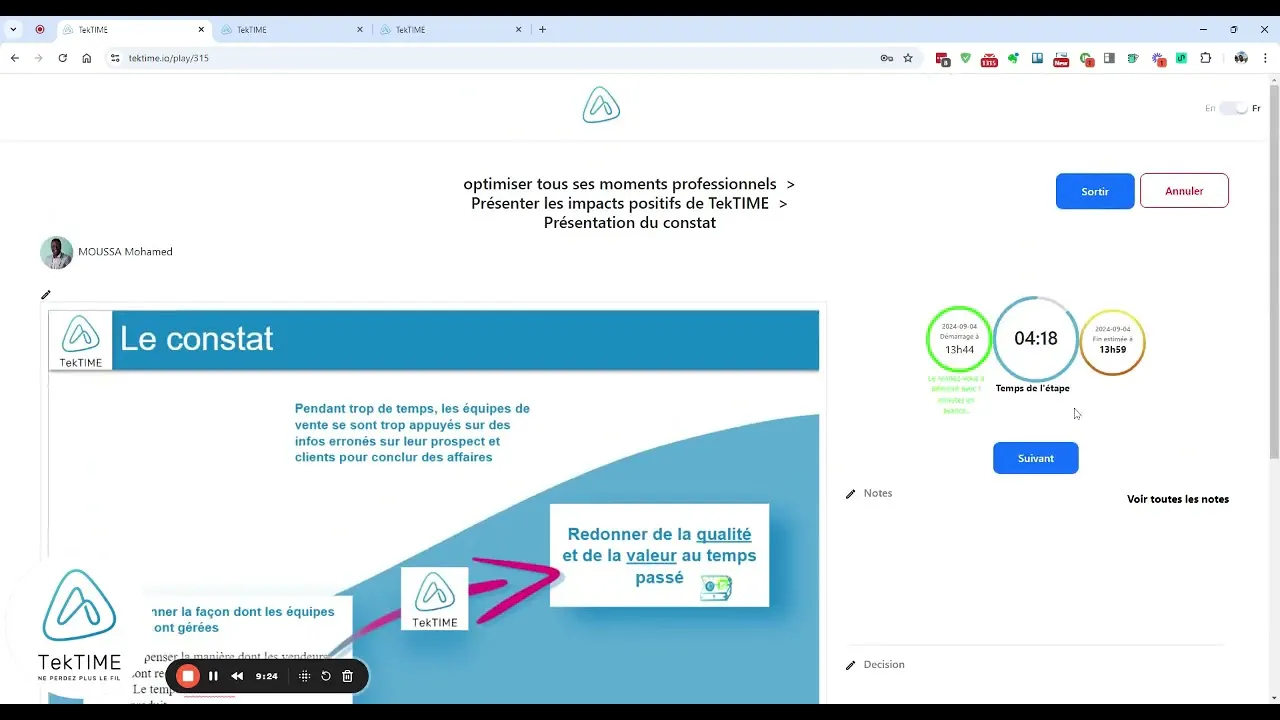Open the saved passwords key icon
Image resolution: width=1280 pixels, height=720 pixels.
(887, 58)
